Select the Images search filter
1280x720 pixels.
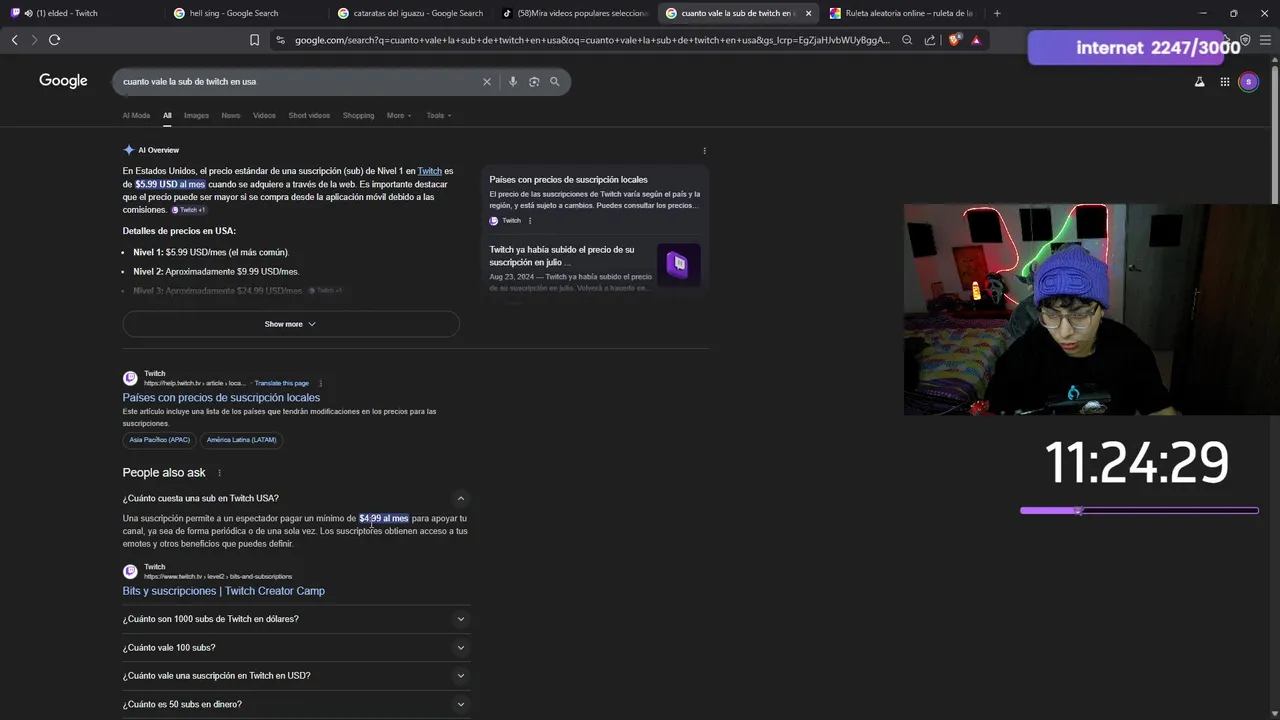click(x=196, y=116)
